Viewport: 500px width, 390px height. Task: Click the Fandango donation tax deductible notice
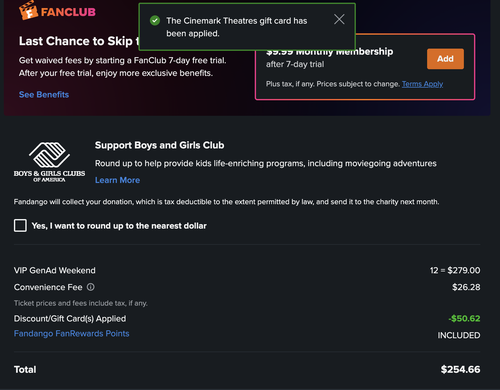click(226, 202)
